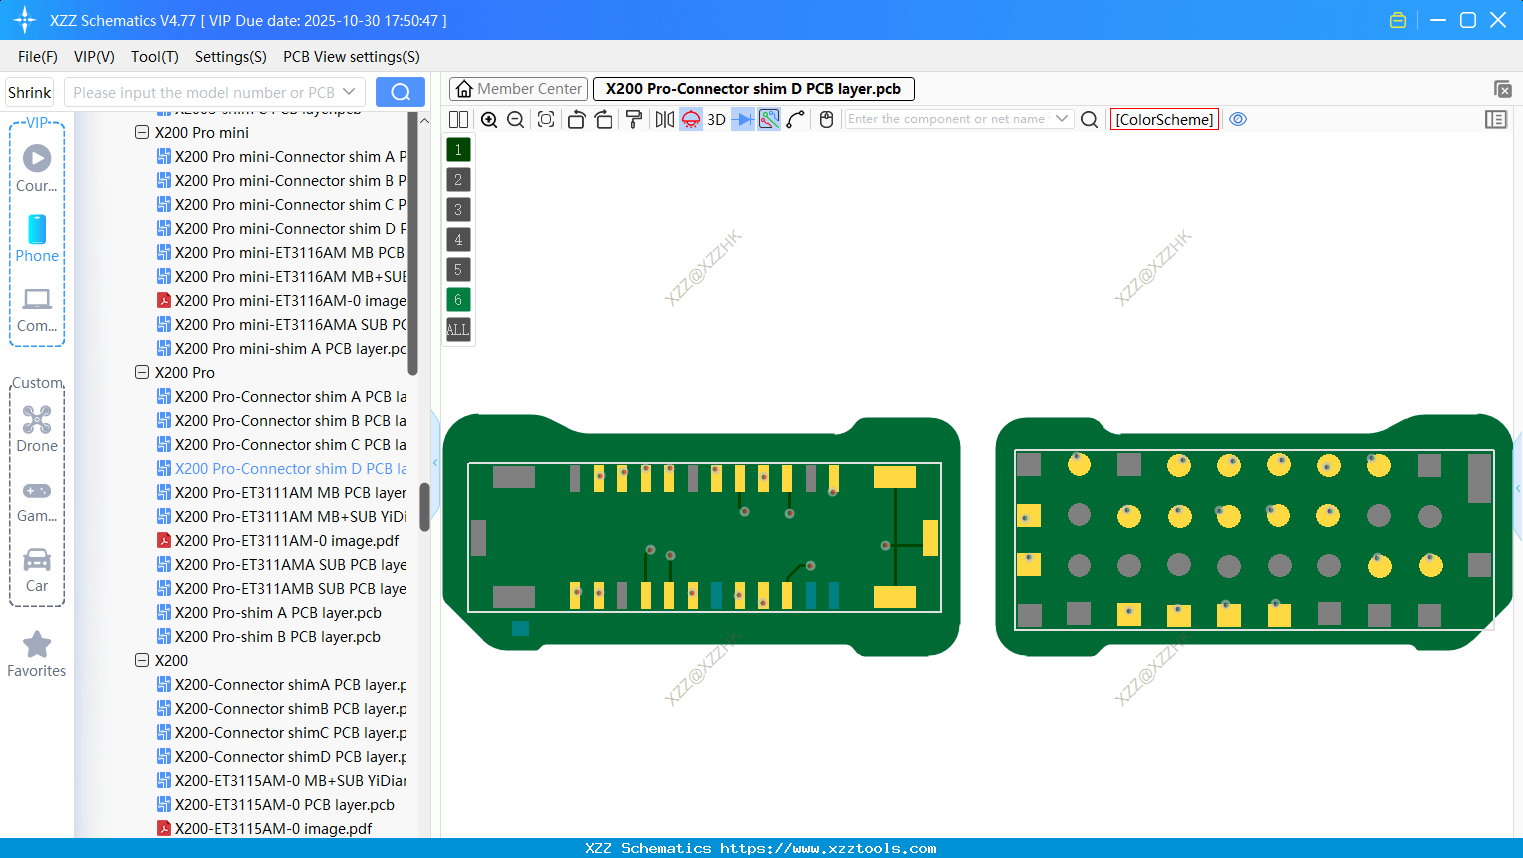Toggle net visibility with the eye icon
1523x858 pixels.
(1238, 119)
